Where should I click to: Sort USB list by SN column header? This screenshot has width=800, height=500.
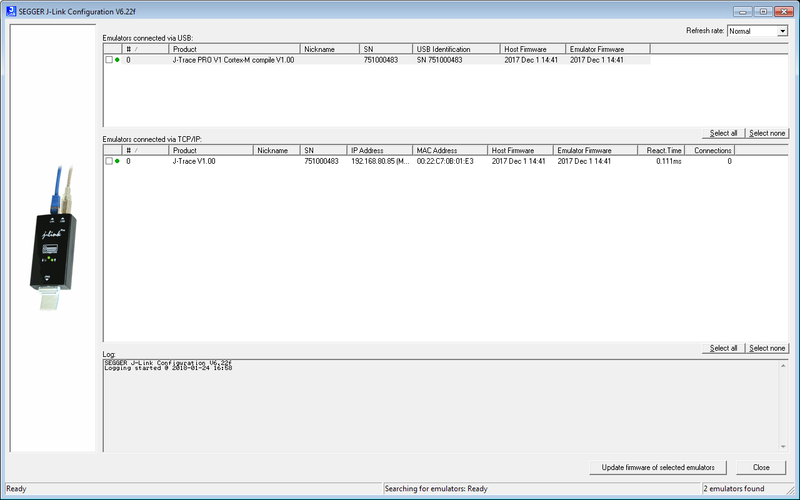tap(386, 49)
